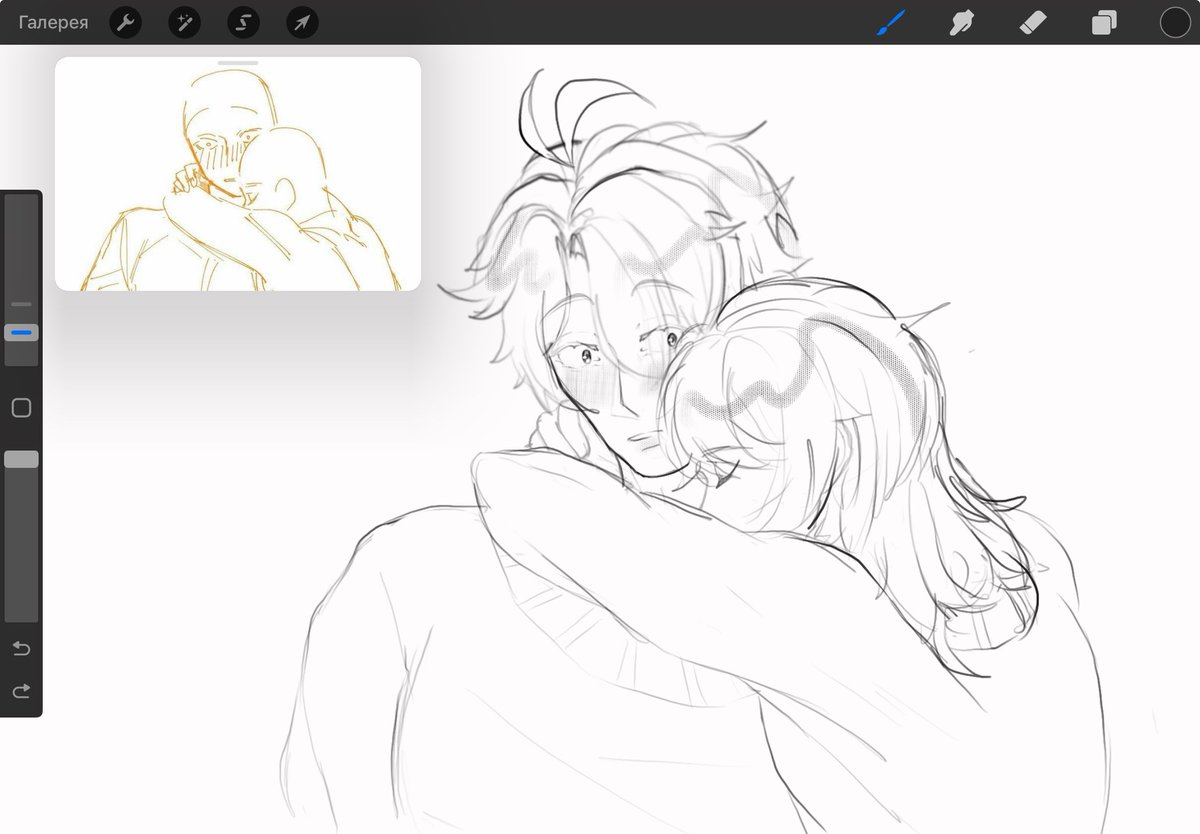This screenshot has width=1200, height=834.
Task: Select the Smudge tool
Action: [962, 22]
